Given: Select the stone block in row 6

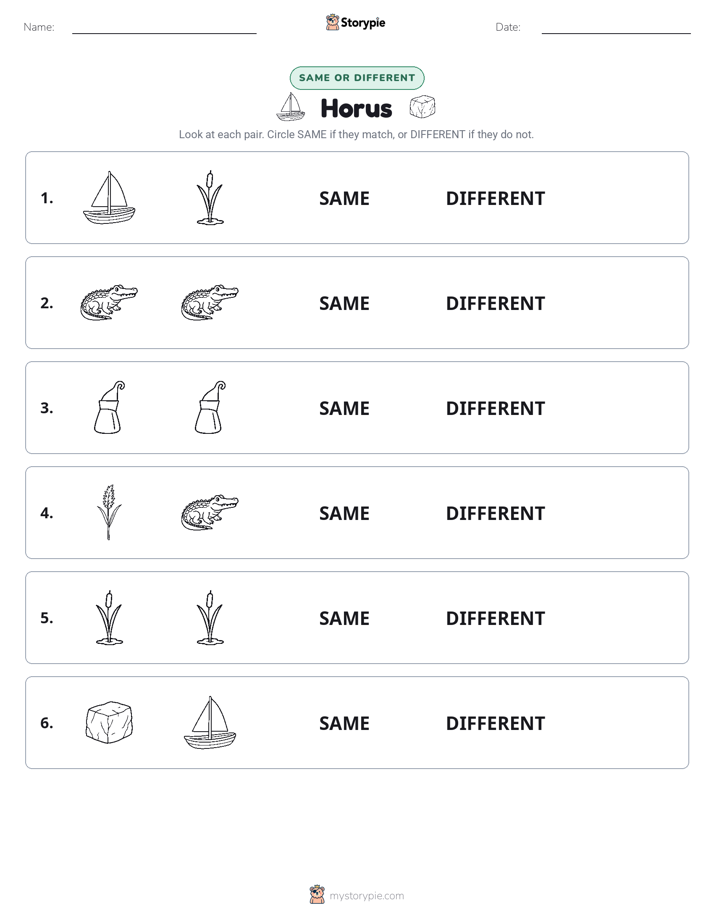Looking at the screenshot, I should (109, 722).
